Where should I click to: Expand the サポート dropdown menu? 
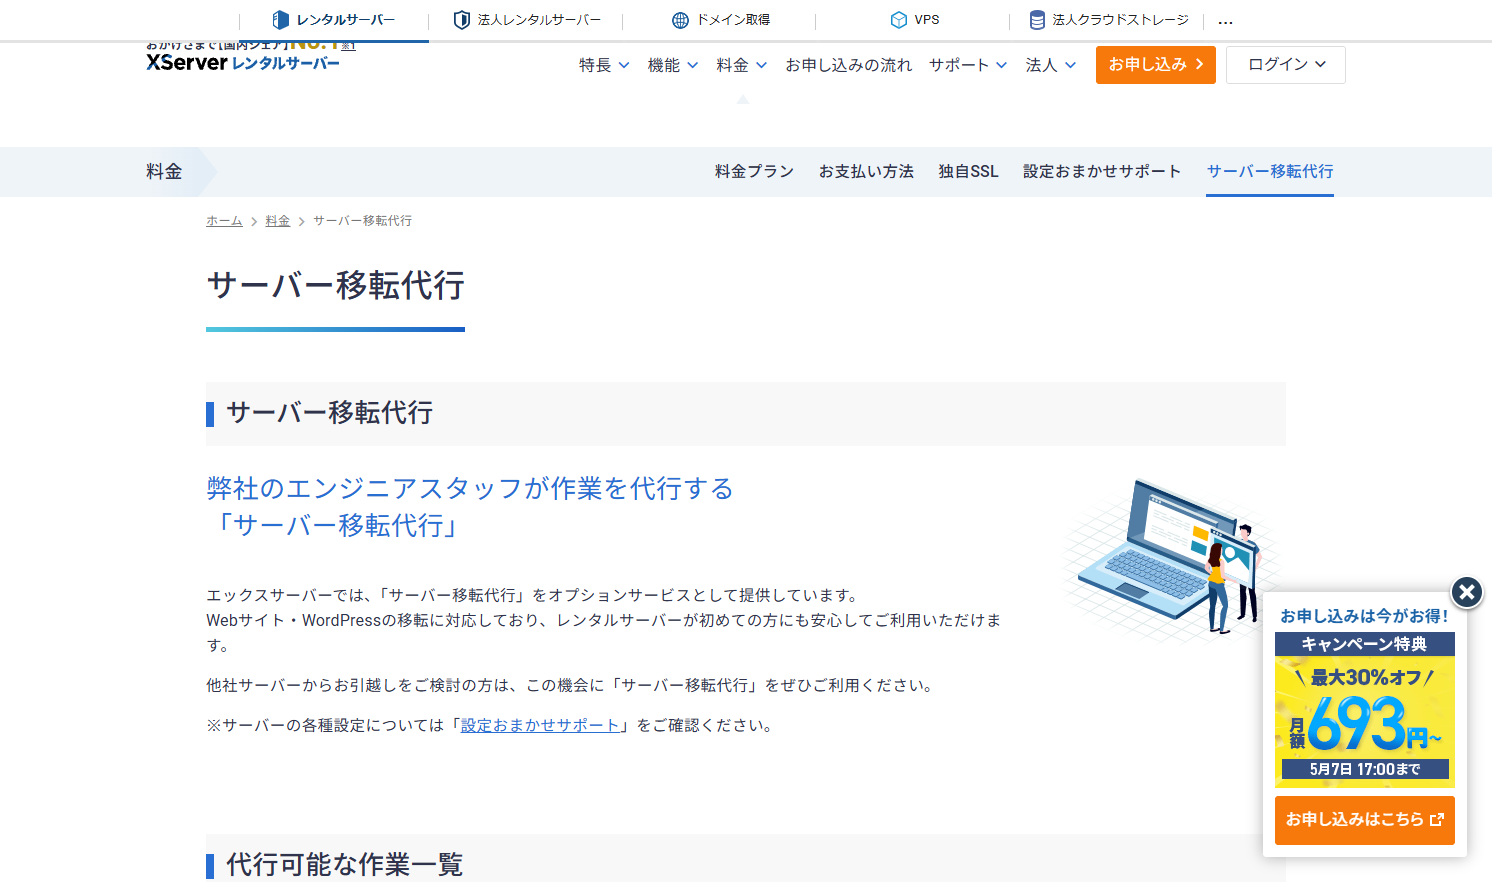coord(968,65)
